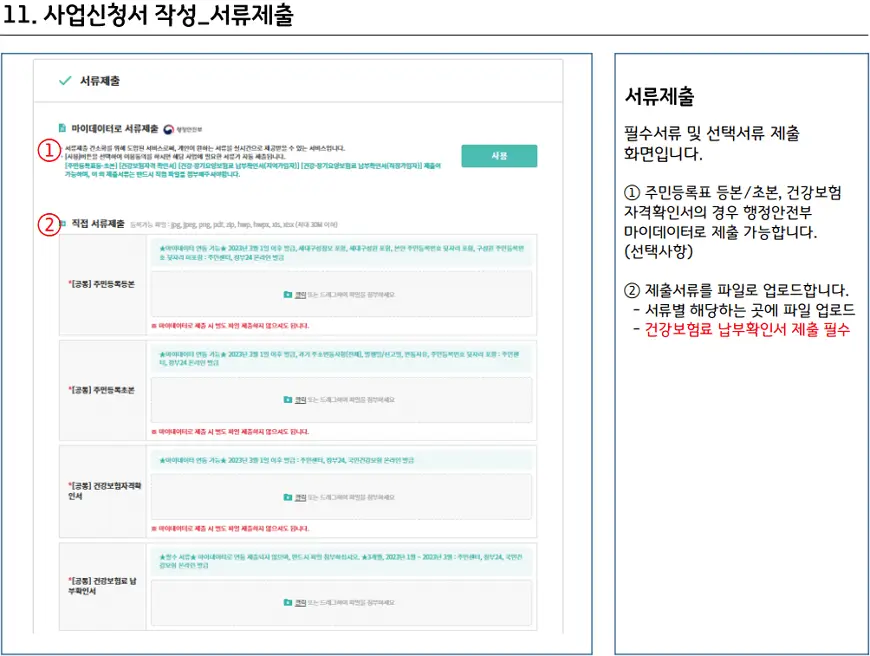Screen dimensions: 870x656
Task: Click folder icon in 주민등록등본 upload area
Action: coord(288,294)
